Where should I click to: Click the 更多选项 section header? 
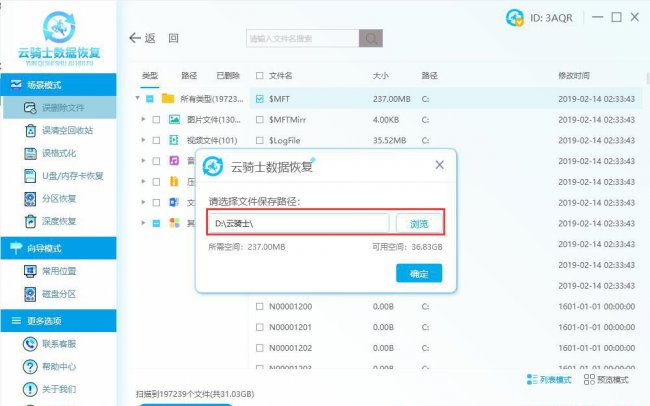(58, 321)
